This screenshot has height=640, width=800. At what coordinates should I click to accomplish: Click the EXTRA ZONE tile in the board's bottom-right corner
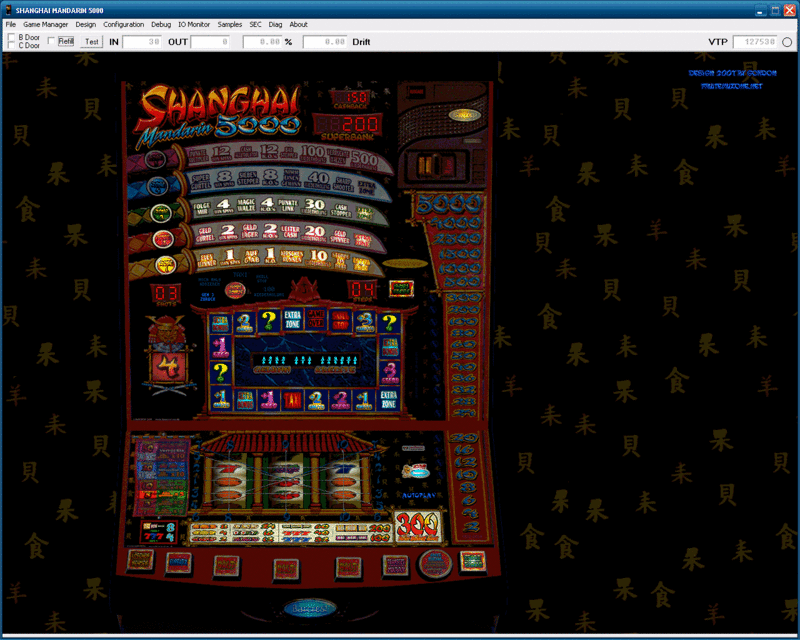(x=389, y=400)
